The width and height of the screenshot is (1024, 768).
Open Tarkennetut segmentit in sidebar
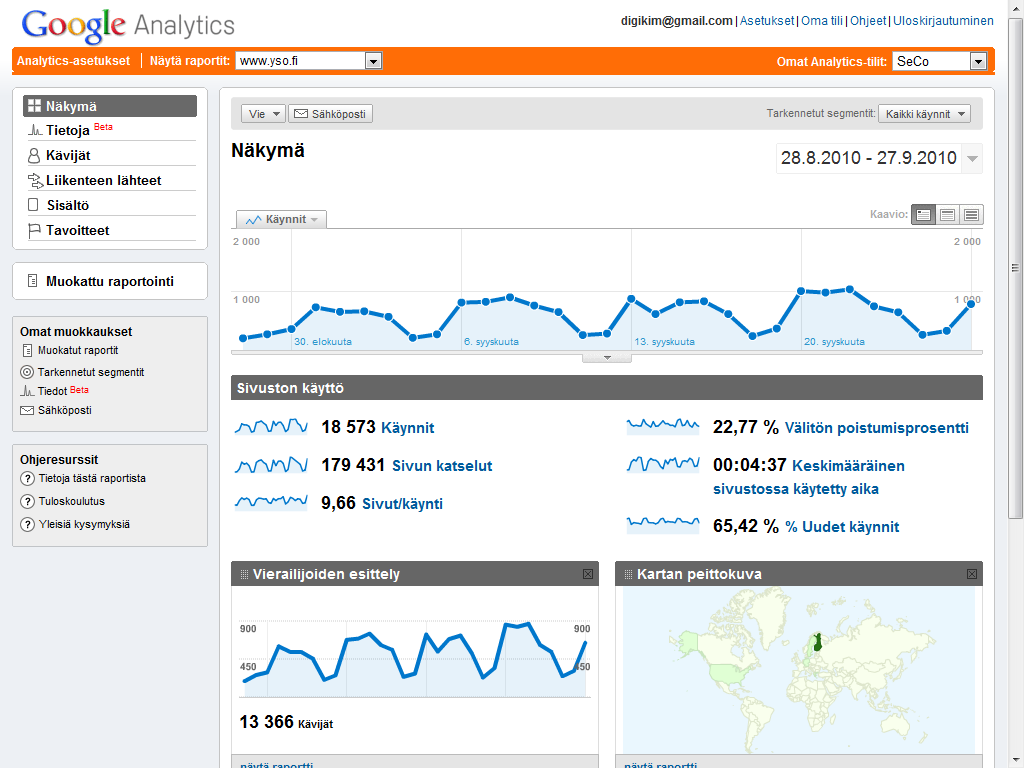tap(91, 372)
